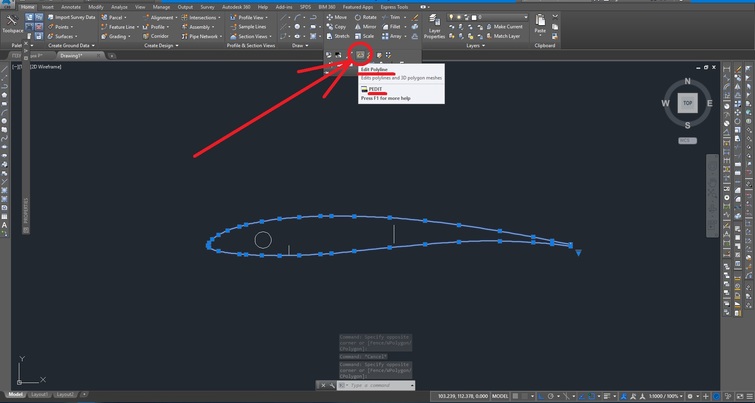Toggle grid display in status bar
The height and width of the screenshot is (403, 755).
[515, 396]
